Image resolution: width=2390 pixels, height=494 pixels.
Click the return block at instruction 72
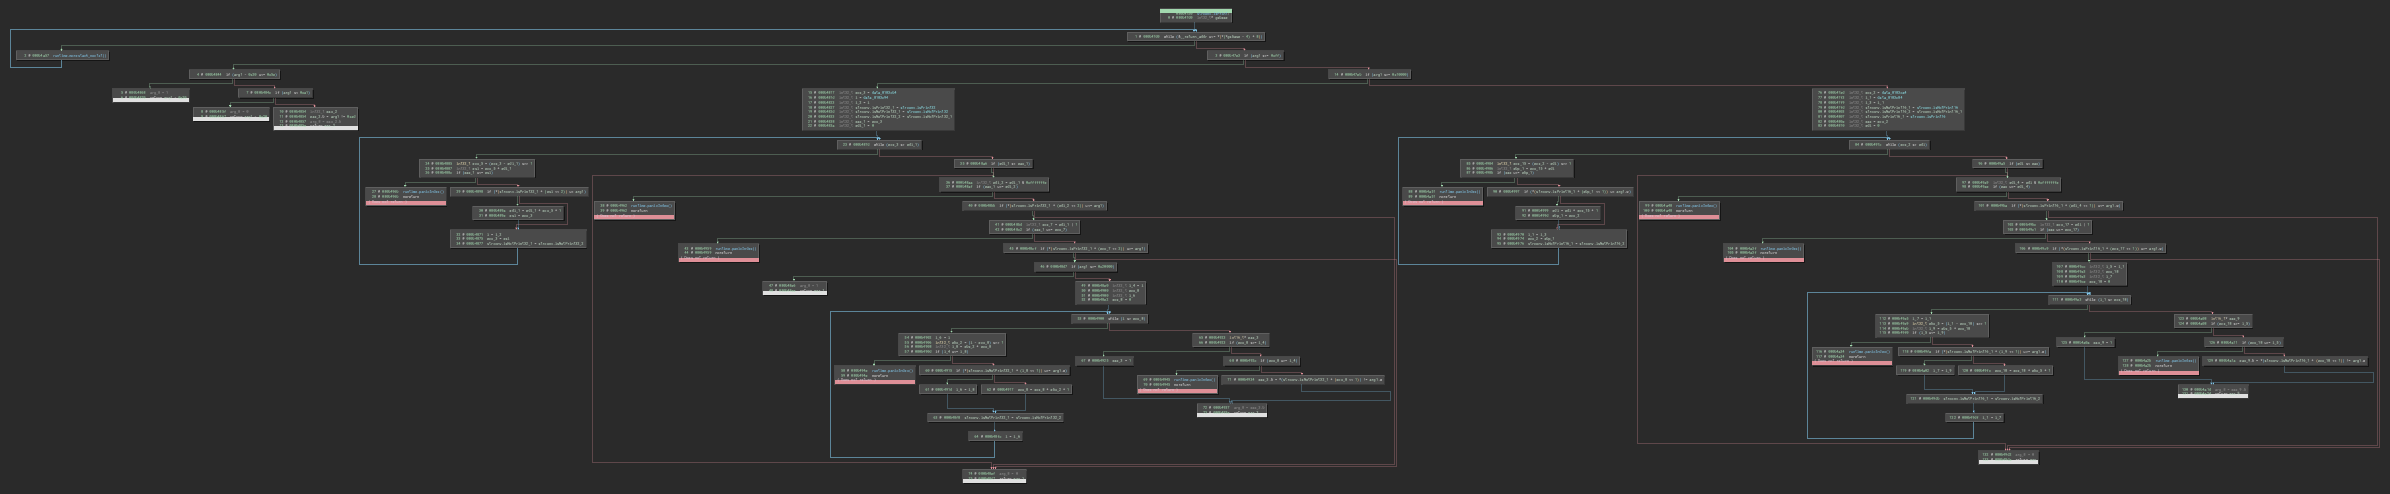[1231, 410]
